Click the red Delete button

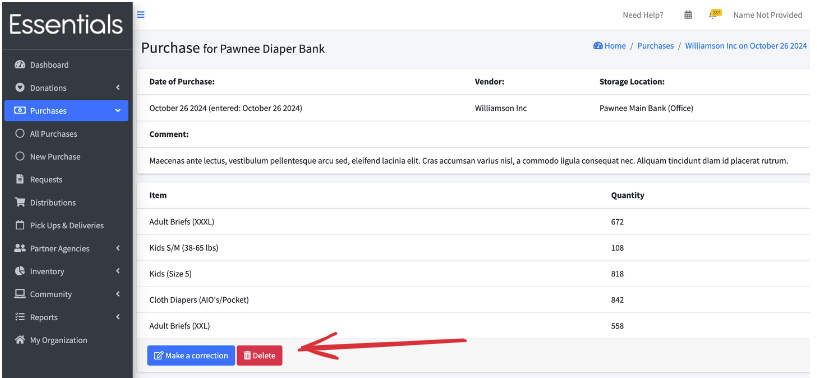click(259, 356)
